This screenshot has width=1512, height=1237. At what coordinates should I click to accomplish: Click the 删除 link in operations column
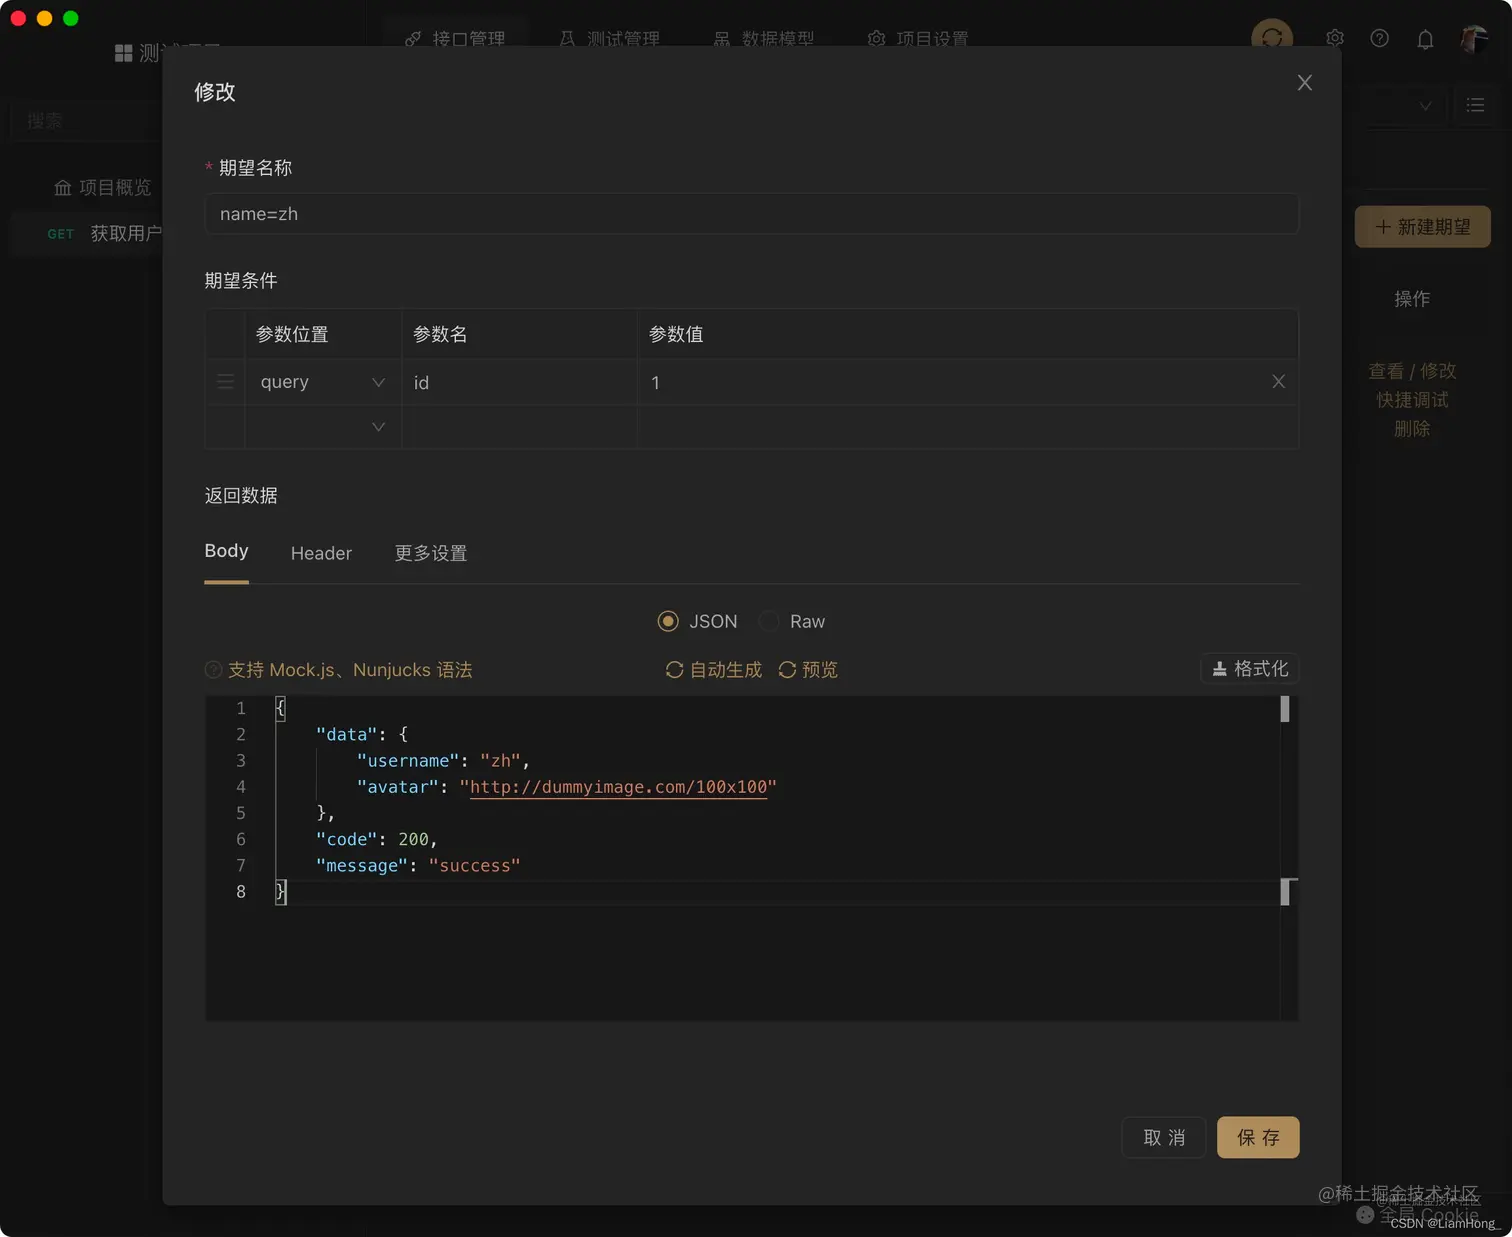tap(1412, 429)
